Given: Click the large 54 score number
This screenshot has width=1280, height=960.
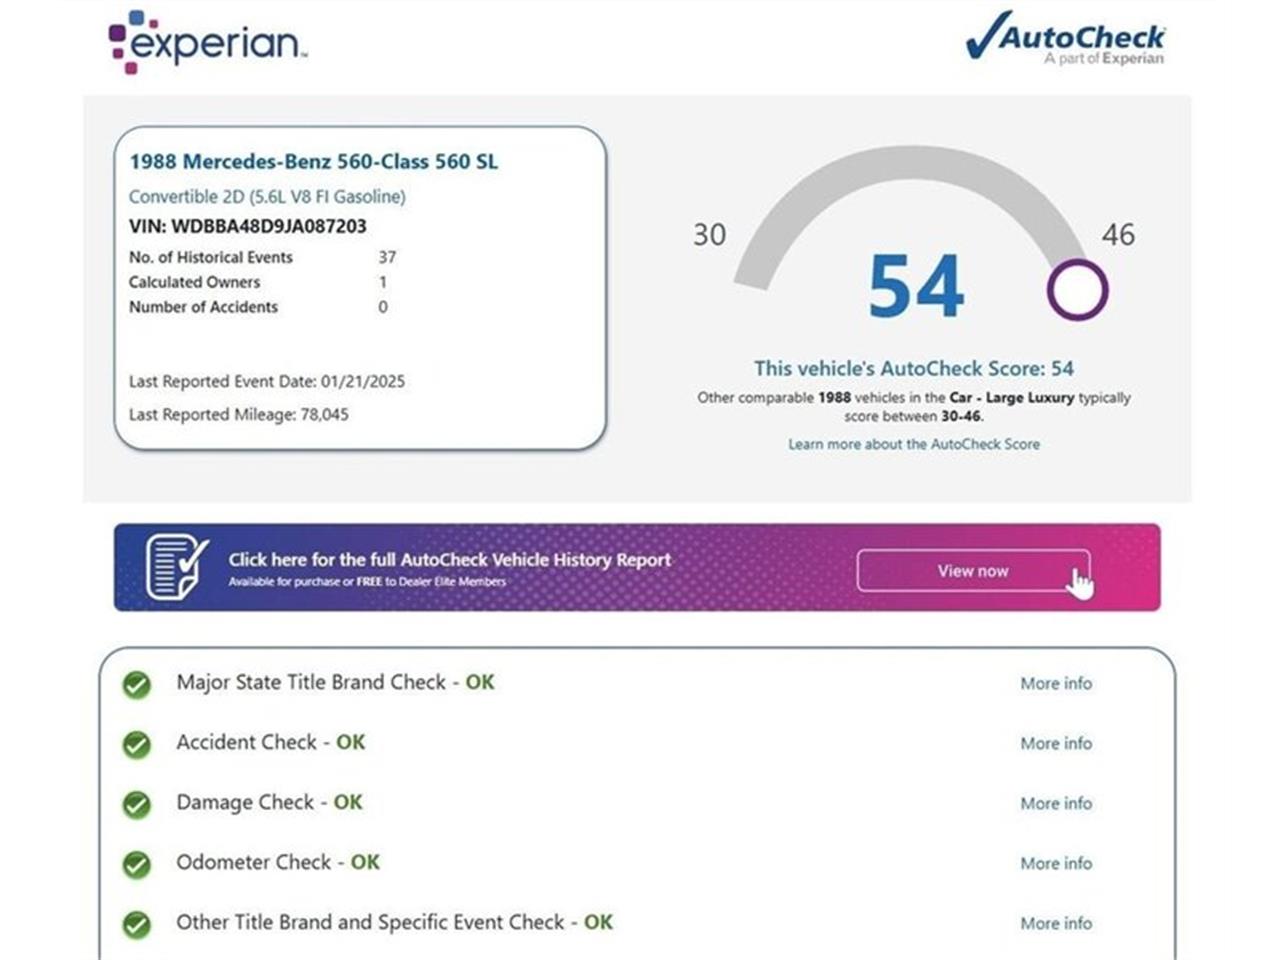Looking at the screenshot, I should (x=915, y=287).
